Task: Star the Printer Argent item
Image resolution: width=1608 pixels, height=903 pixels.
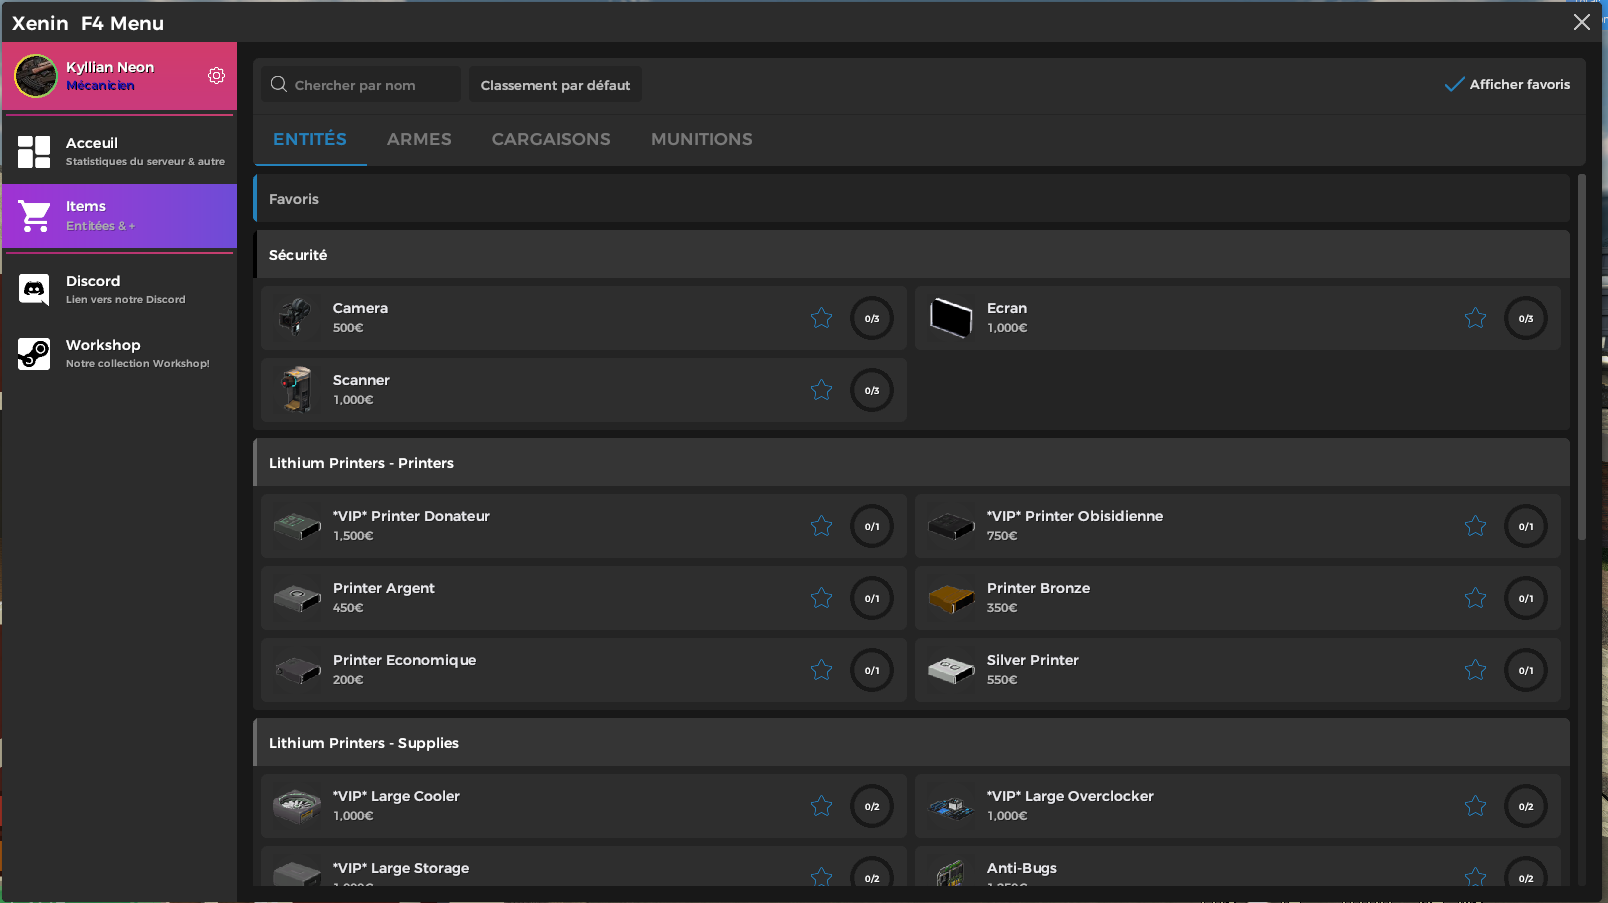Action: [x=821, y=598]
